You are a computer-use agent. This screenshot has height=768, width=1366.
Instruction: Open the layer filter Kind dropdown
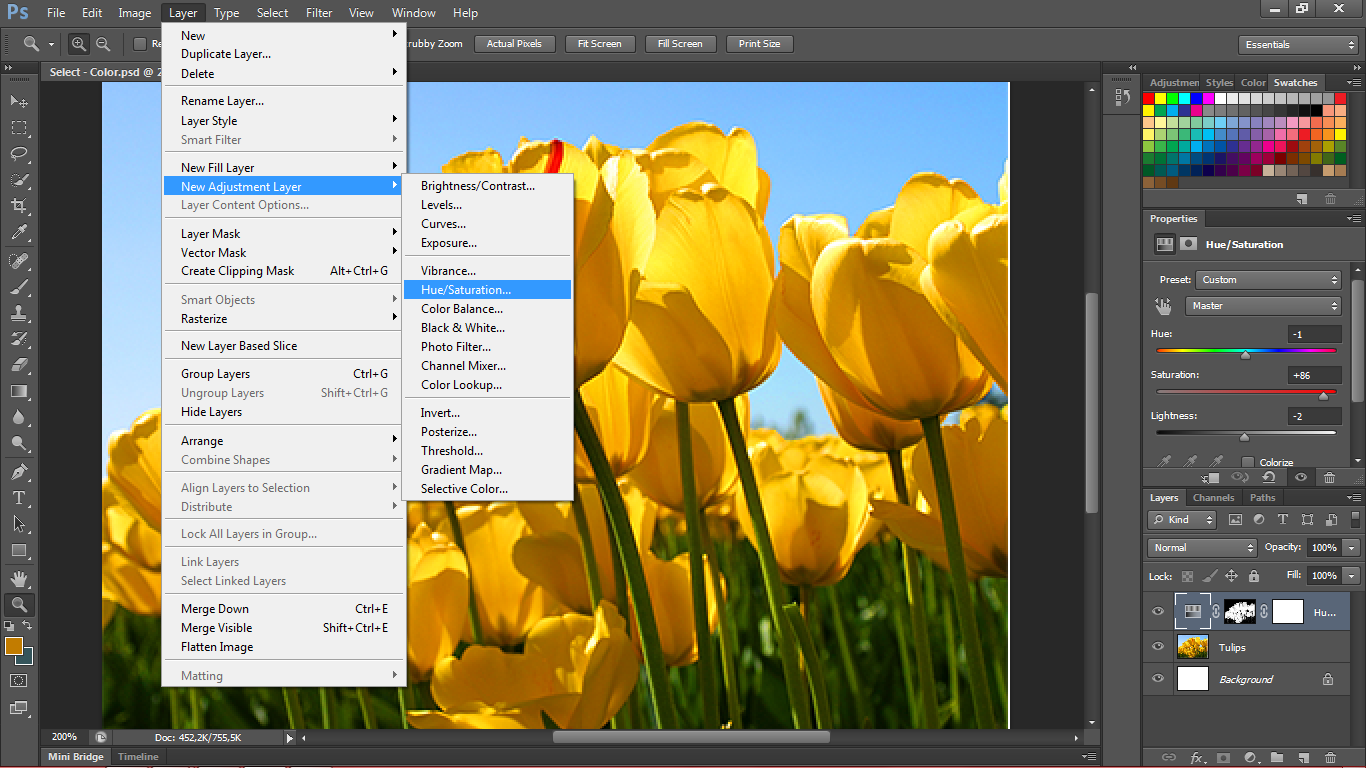[x=1182, y=520]
